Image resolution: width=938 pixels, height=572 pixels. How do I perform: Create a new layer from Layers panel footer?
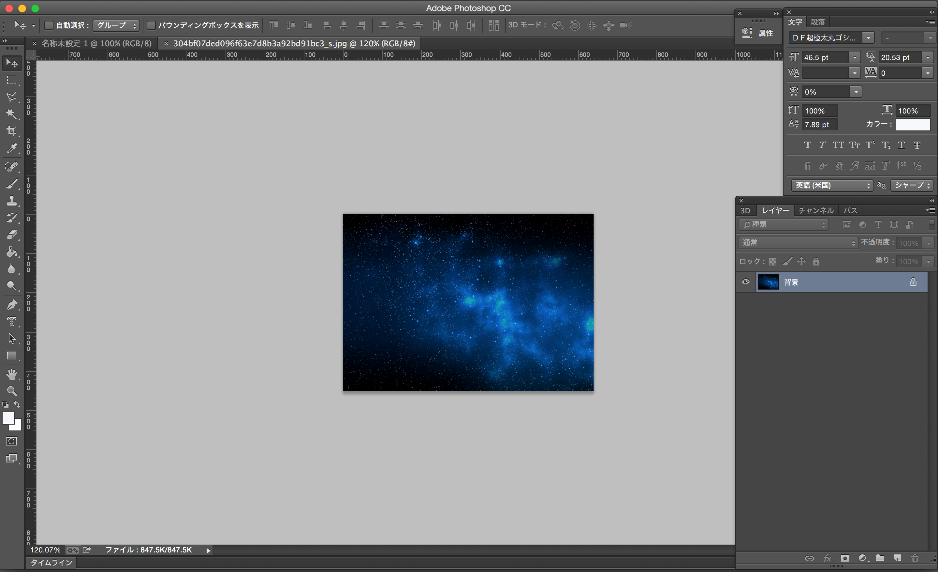tap(897, 557)
